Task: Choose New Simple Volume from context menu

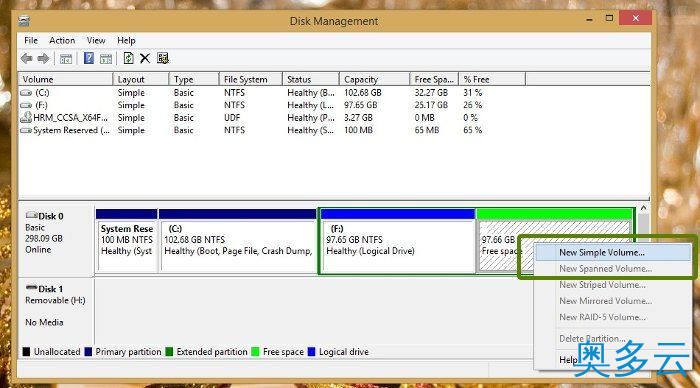Action: click(x=612, y=252)
